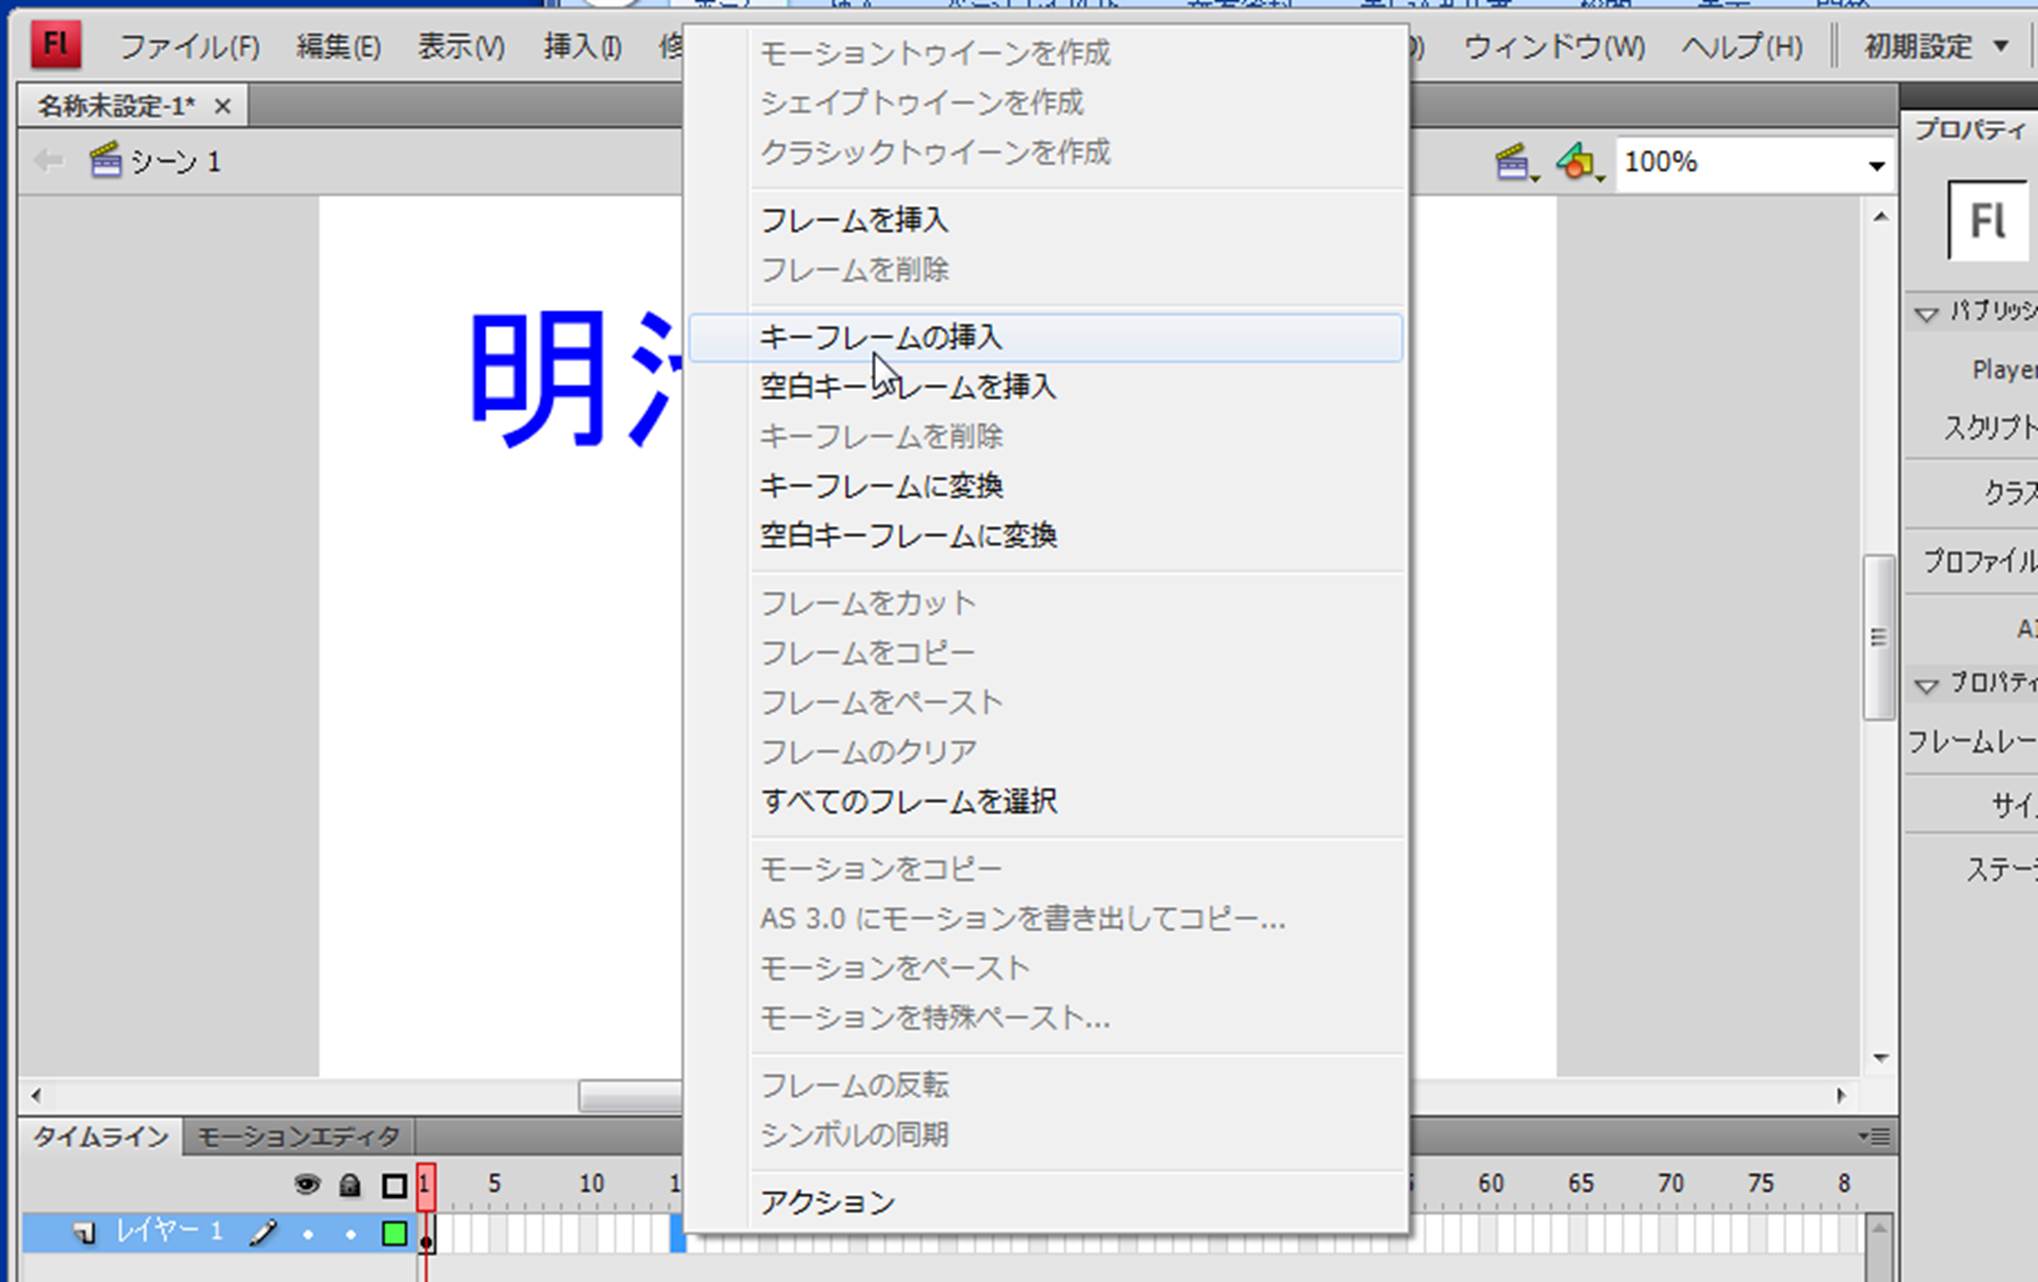Close the 名称未設定-1 document tab
Viewport: 2038px width, 1282px height.
pos(223,106)
